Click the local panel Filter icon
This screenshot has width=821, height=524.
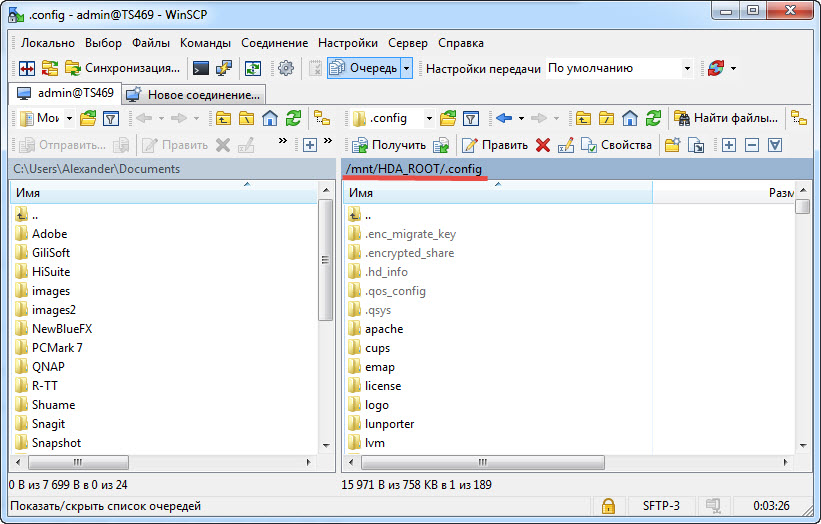coord(110,118)
